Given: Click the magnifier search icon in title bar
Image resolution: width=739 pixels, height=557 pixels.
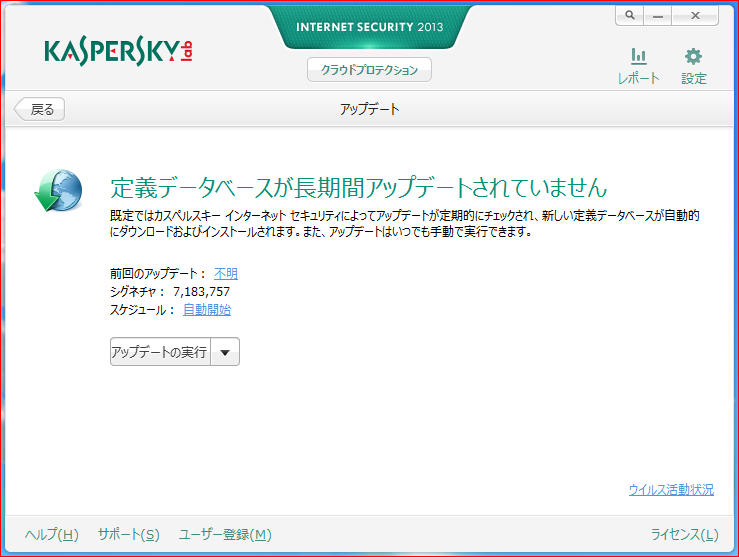Looking at the screenshot, I should click(629, 16).
